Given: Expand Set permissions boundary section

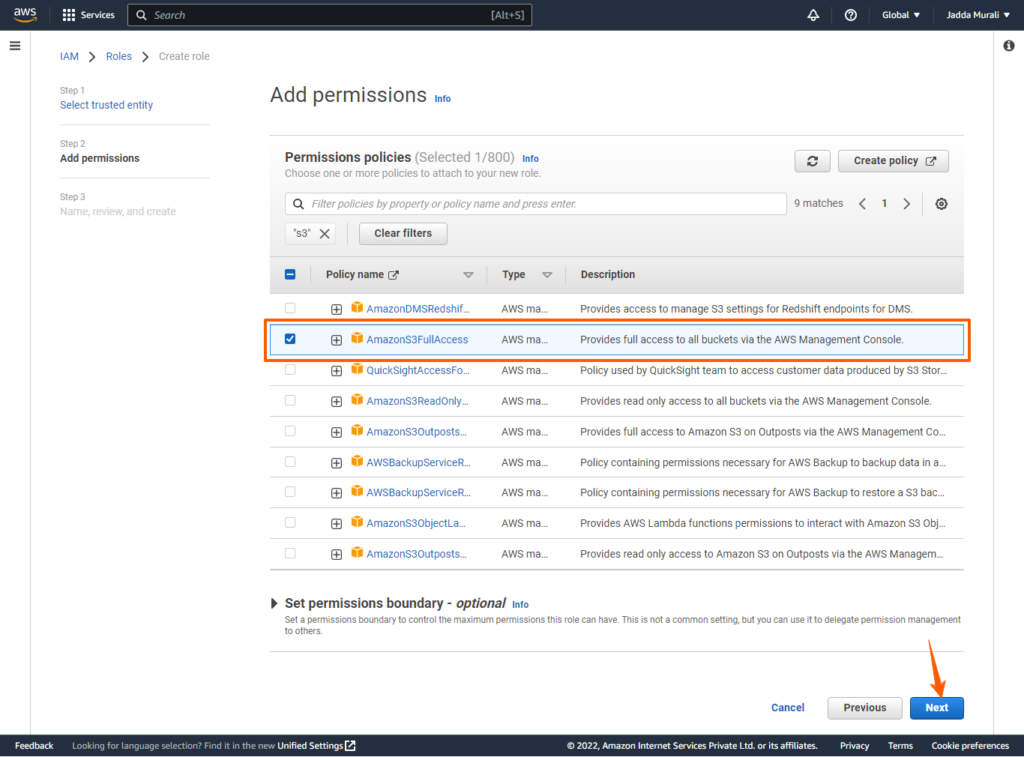Looking at the screenshot, I should pos(274,604).
